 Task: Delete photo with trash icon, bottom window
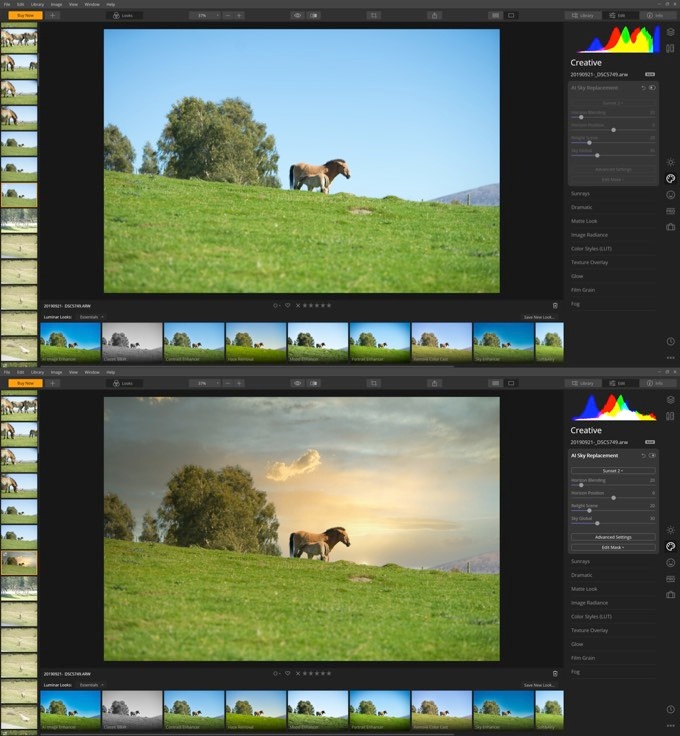coord(555,674)
